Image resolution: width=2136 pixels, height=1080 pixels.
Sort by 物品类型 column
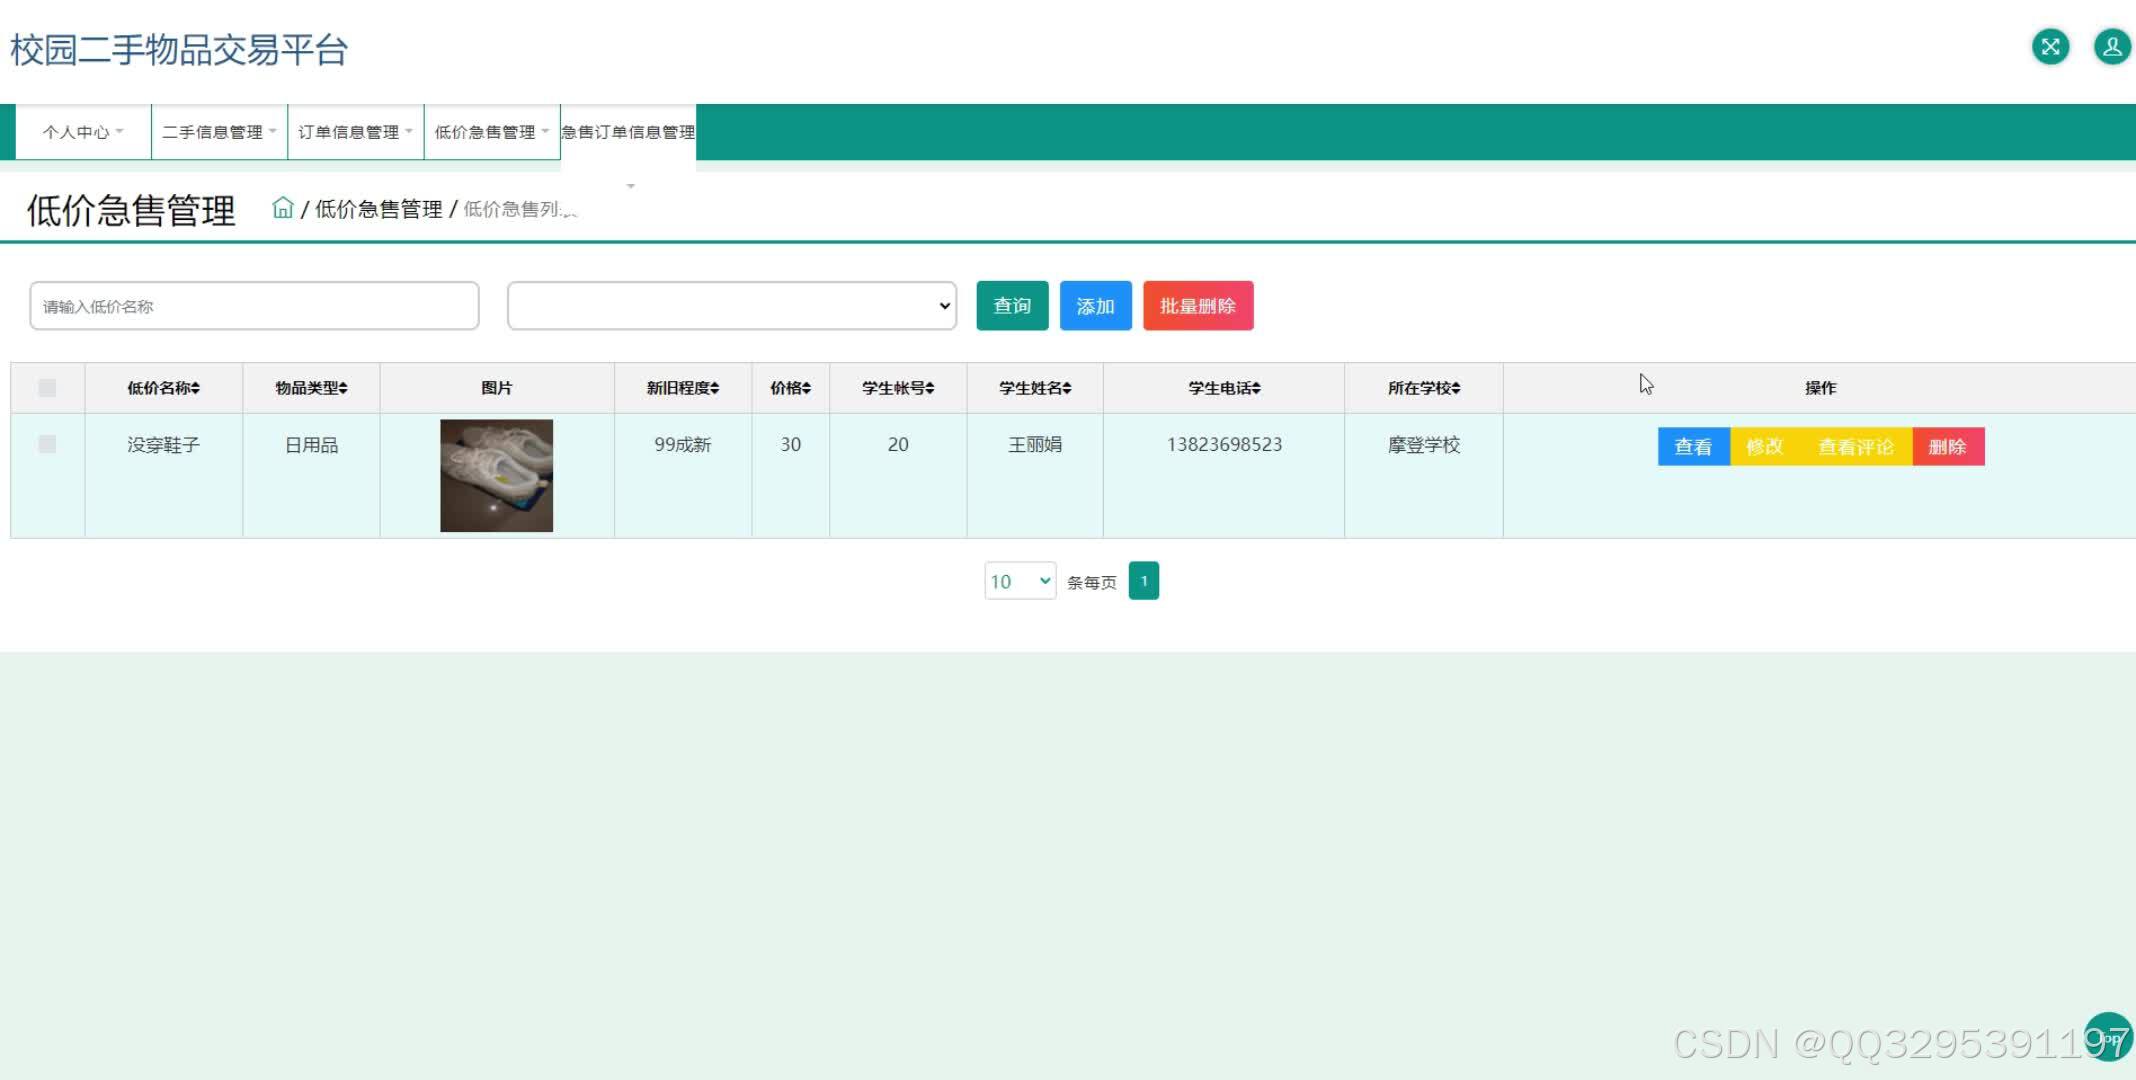pos(311,388)
